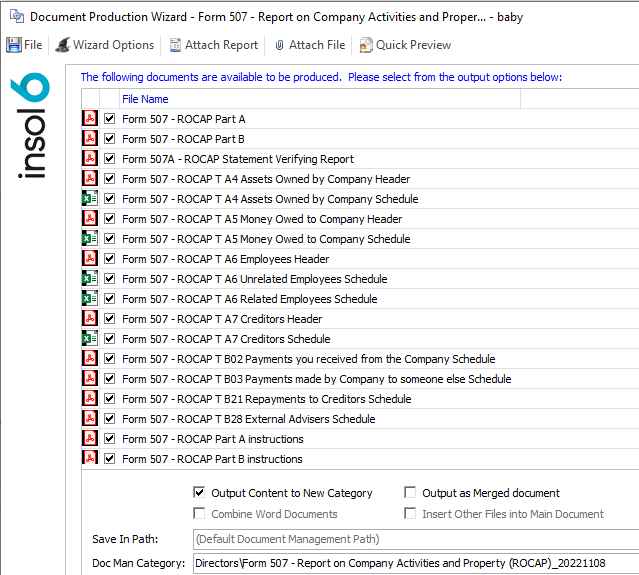Untick ROCAP Part B instructions checkbox
Image resolution: width=639 pixels, height=575 pixels.
point(110,459)
